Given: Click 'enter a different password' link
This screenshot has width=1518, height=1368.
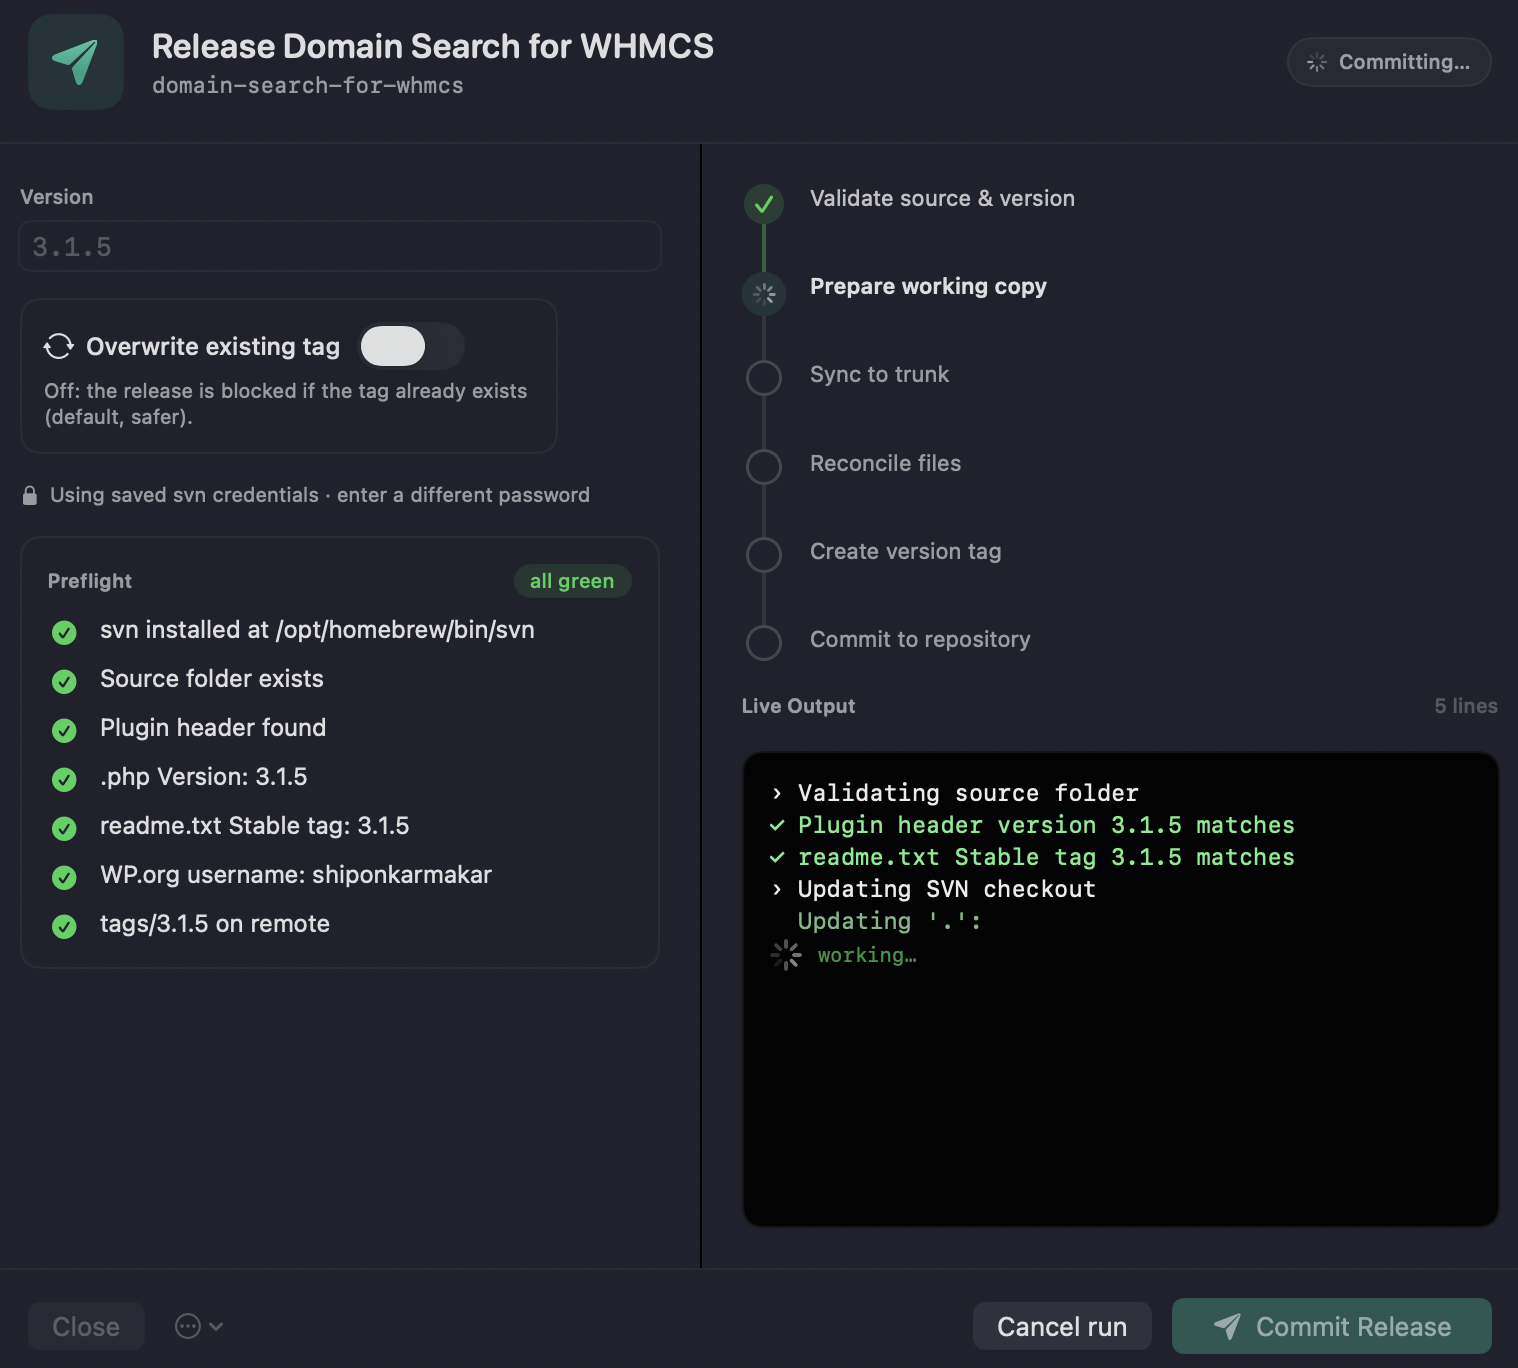Looking at the screenshot, I should [463, 495].
